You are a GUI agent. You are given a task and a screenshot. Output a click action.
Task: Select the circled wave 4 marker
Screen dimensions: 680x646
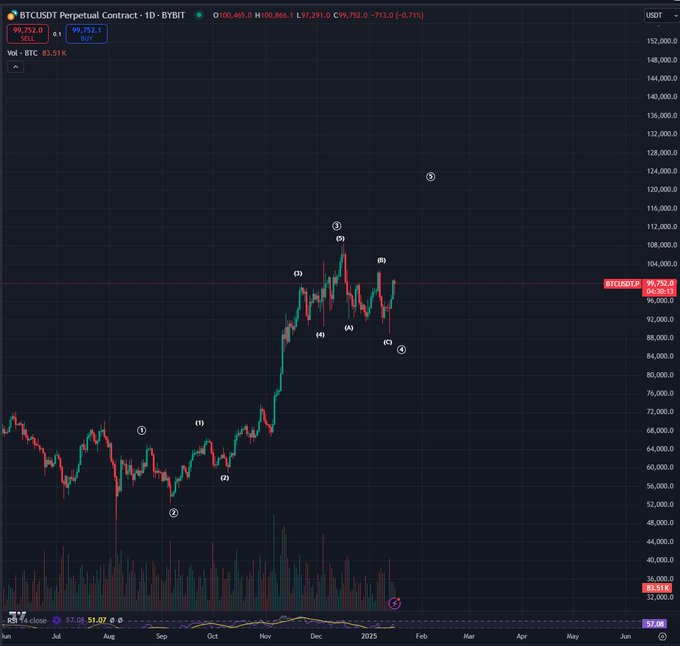[x=401, y=349]
